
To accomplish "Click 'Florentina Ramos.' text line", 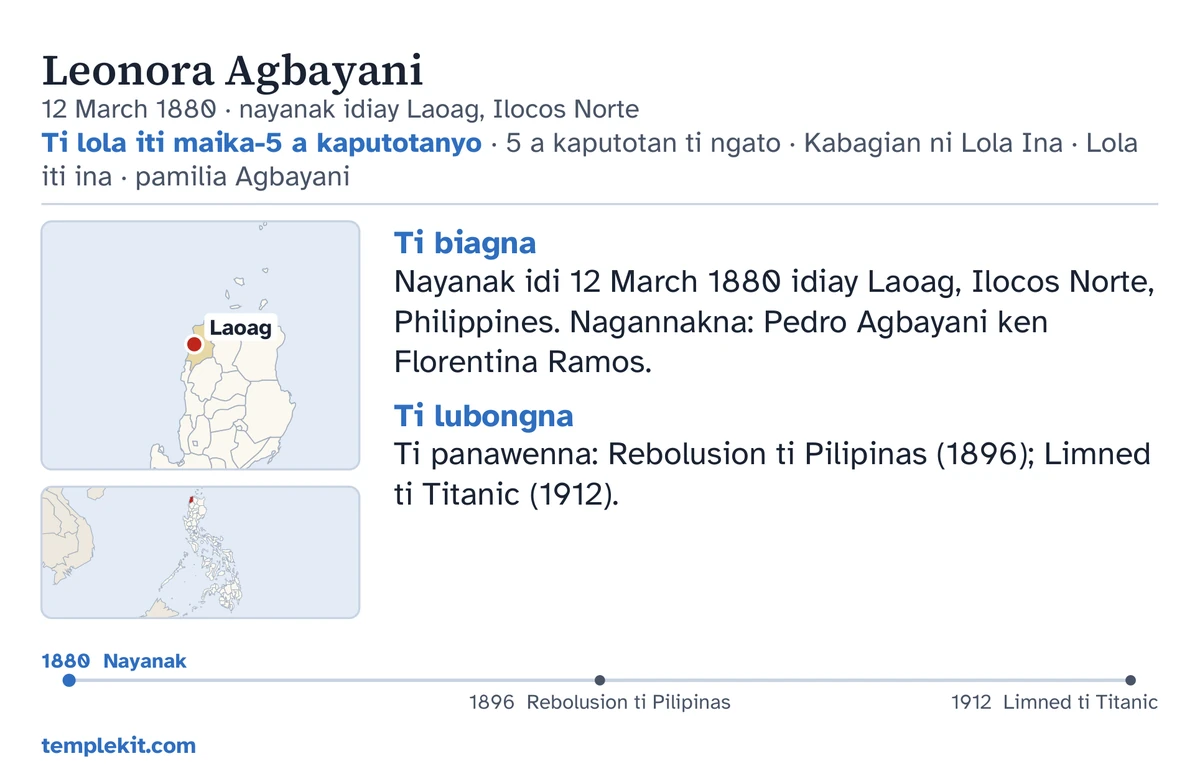I will 523,362.
